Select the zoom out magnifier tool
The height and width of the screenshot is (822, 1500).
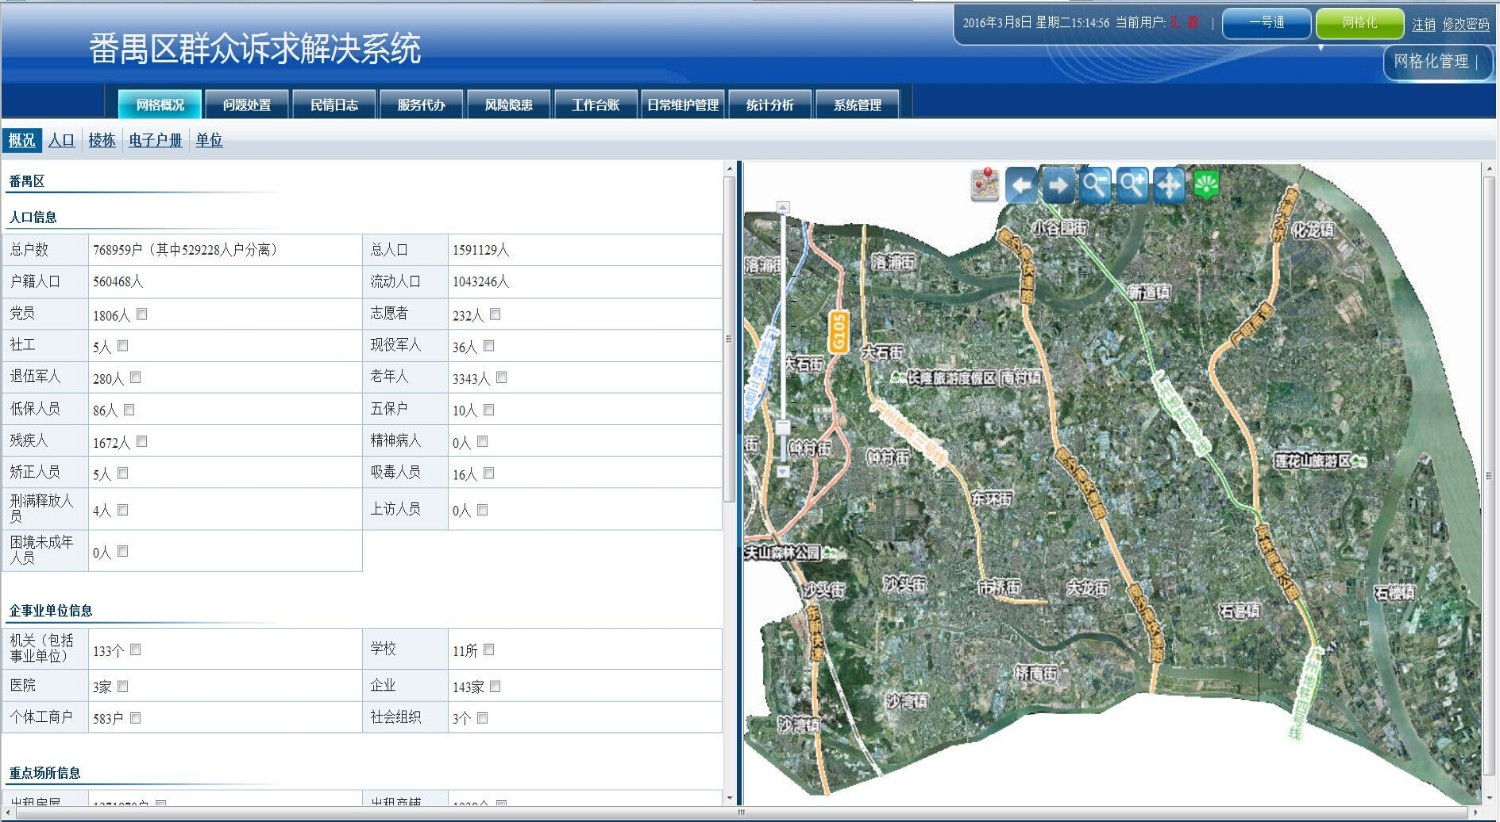[1095, 185]
